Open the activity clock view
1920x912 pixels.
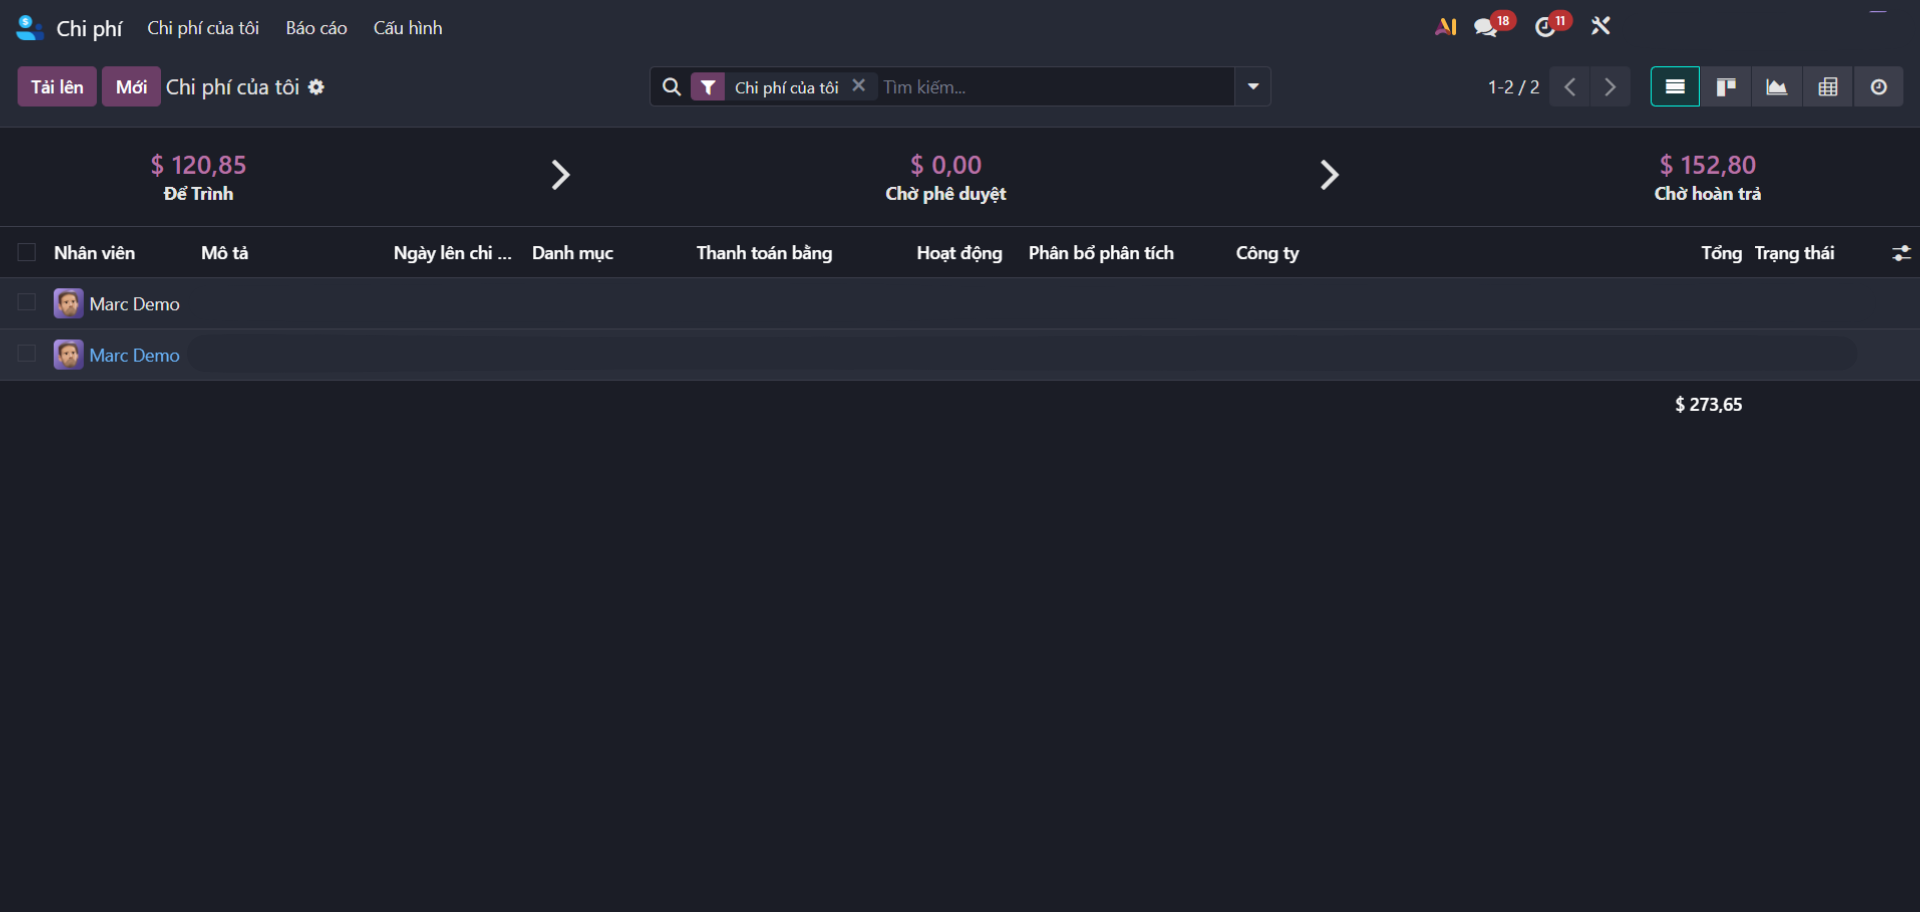pyautogui.click(x=1879, y=87)
